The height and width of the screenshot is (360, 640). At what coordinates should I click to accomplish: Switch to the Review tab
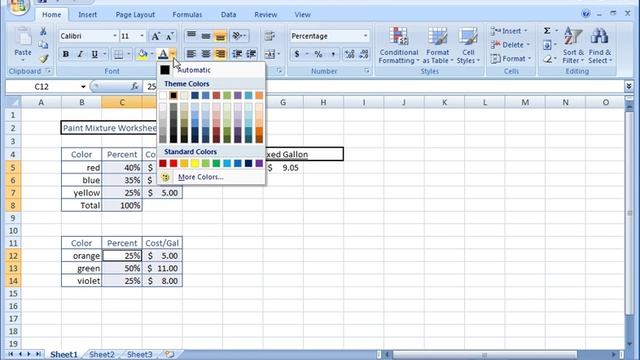(266, 15)
